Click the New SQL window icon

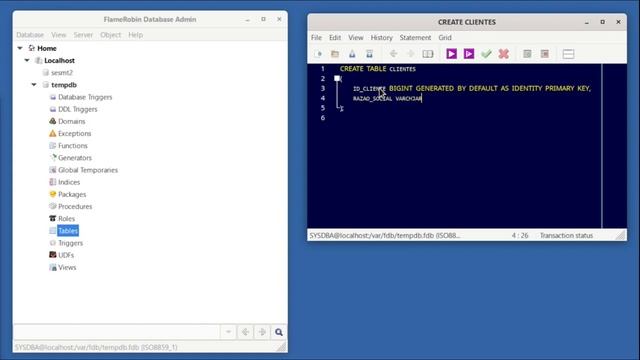pos(318,54)
